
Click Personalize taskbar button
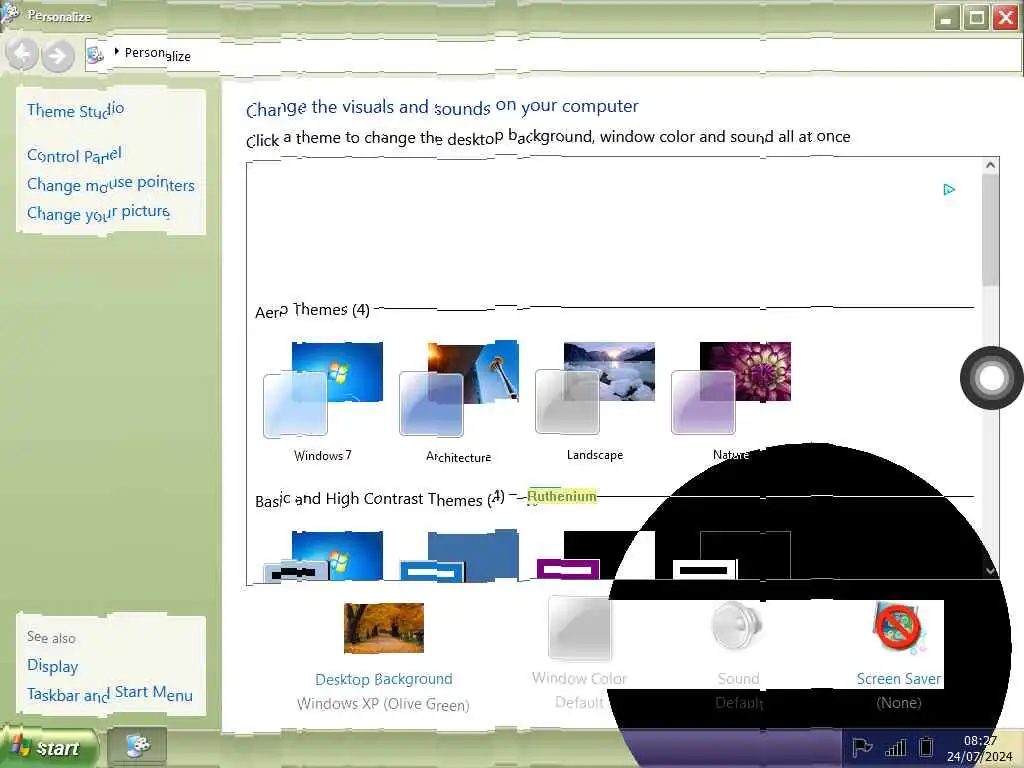[137, 746]
